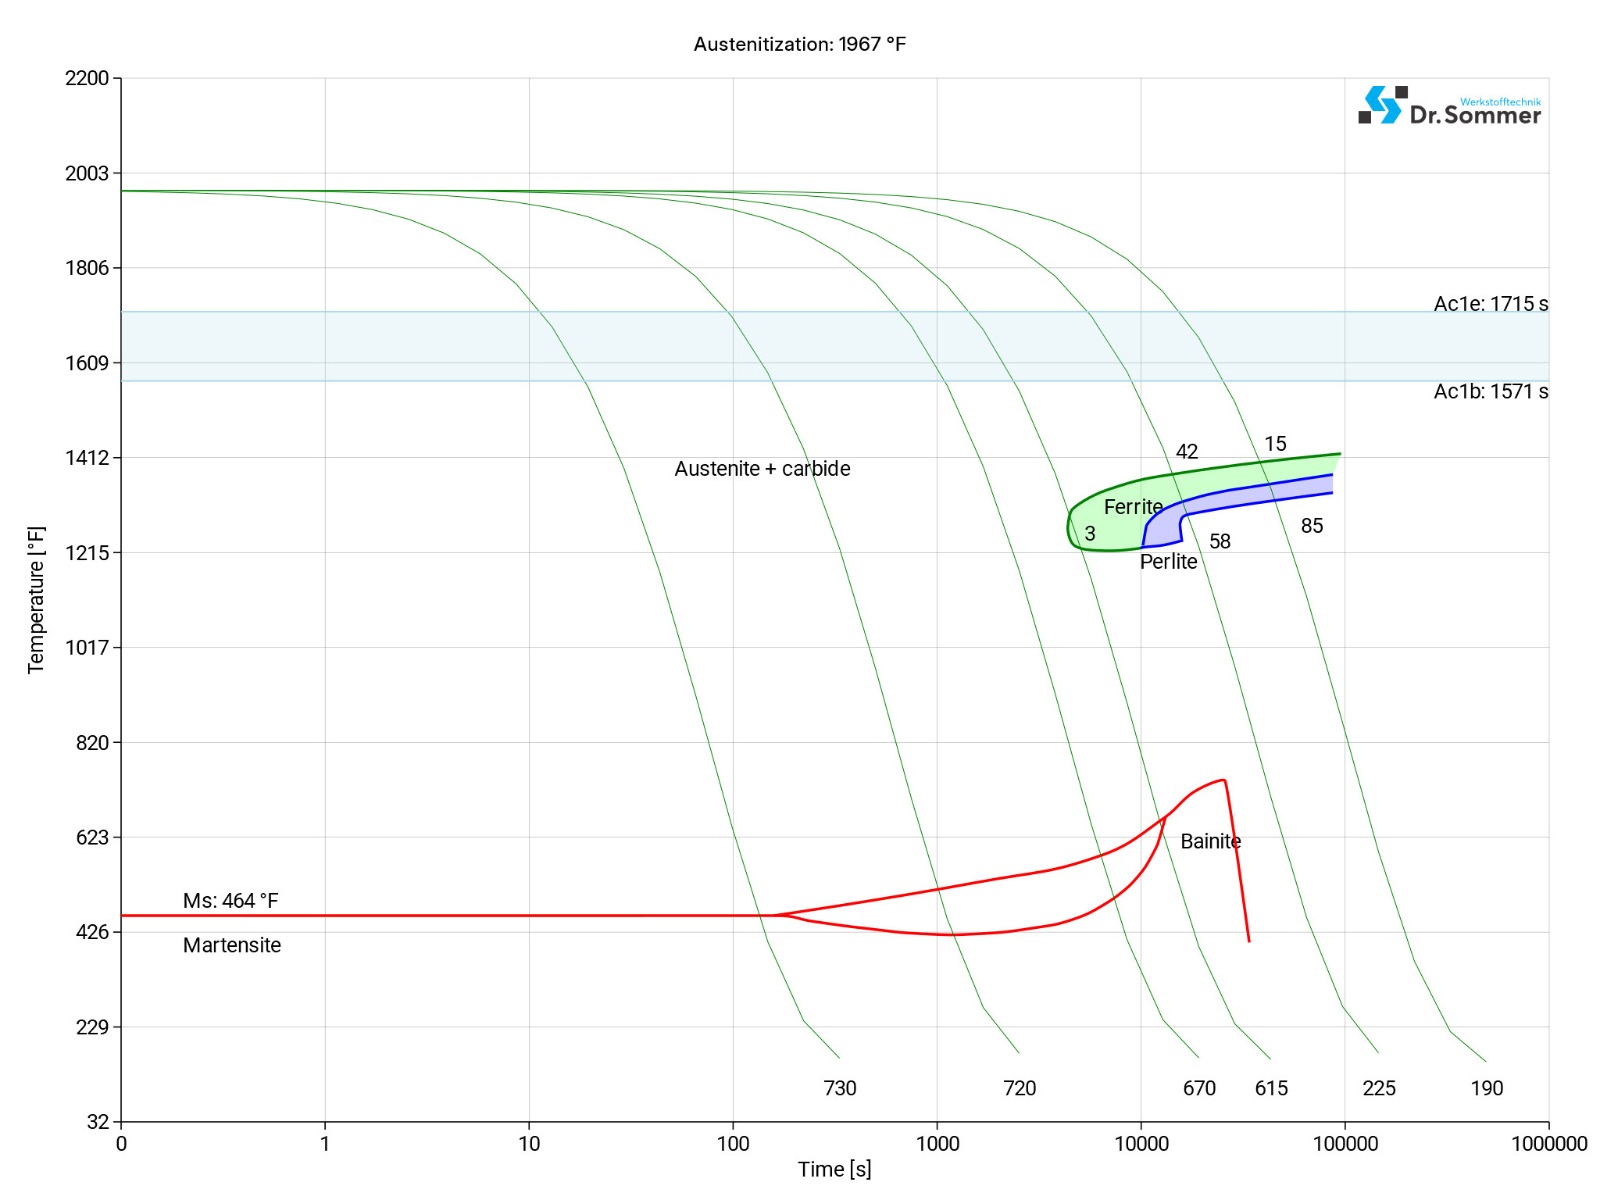Click the Dr. Sommer logo

click(1449, 106)
